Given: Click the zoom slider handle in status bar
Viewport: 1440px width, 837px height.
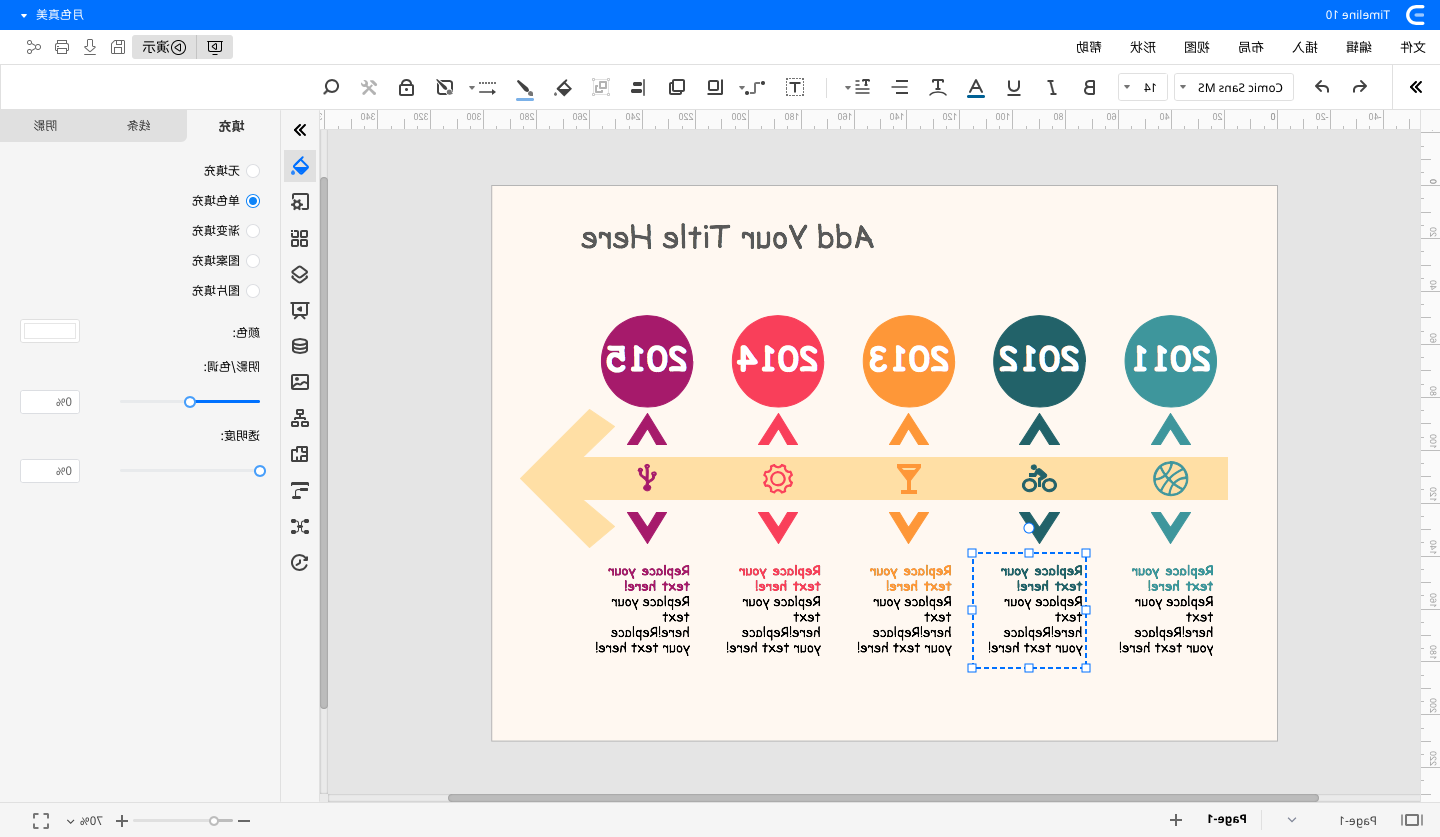Looking at the screenshot, I should [214, 820].
